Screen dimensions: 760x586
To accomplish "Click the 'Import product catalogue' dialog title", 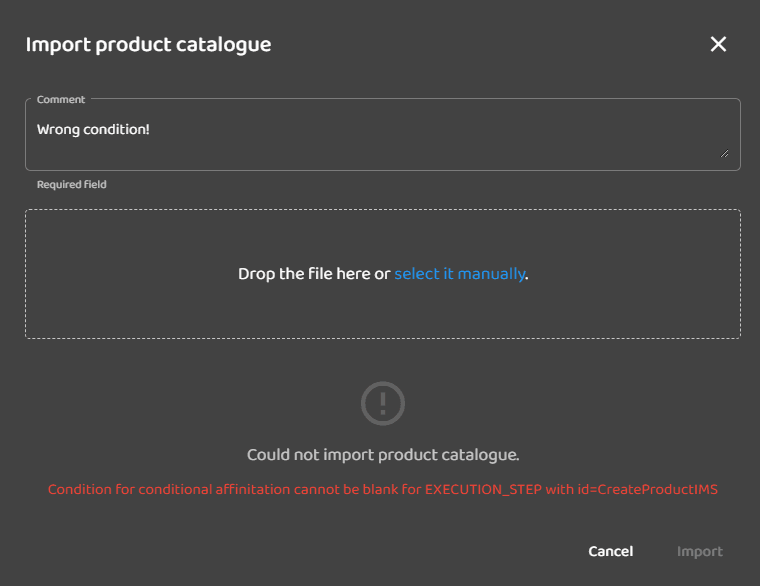I will 148,44.
